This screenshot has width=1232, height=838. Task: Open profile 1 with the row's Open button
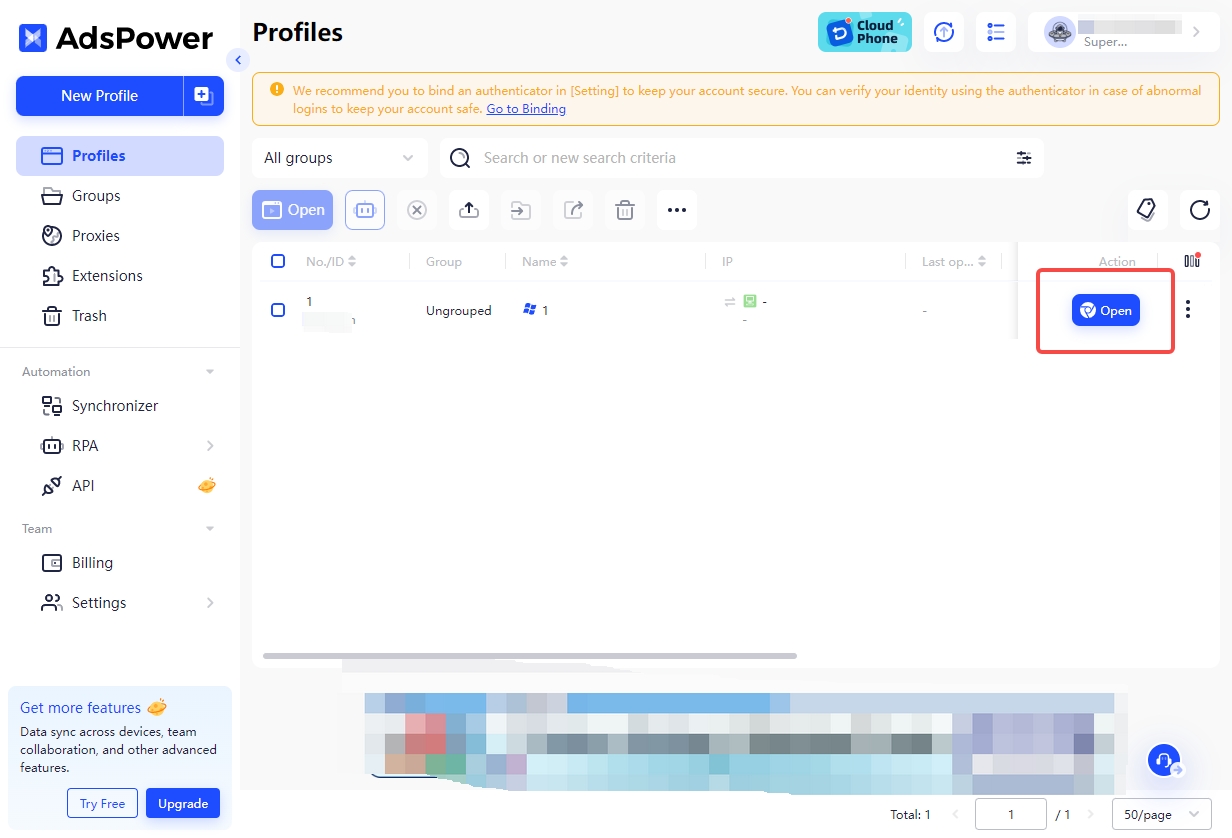pos(1106,311)
